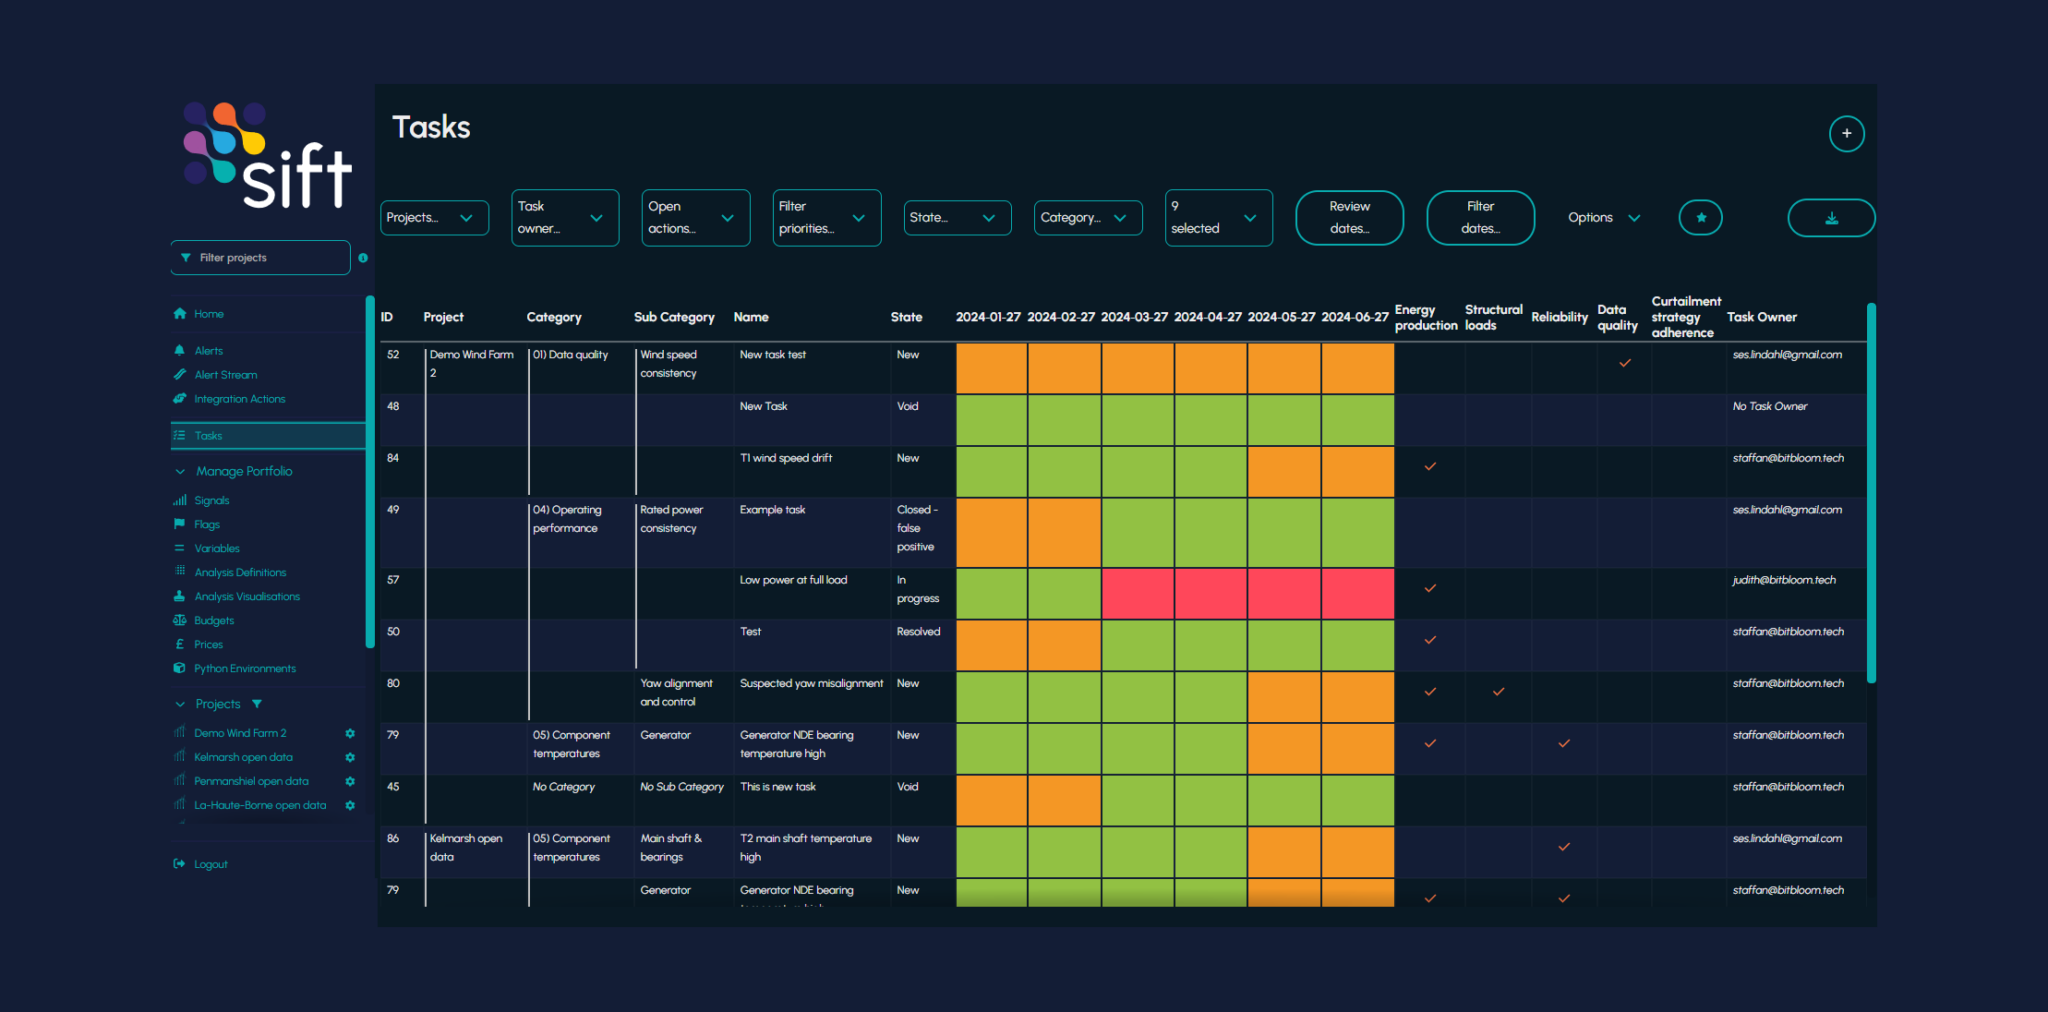Open the Python Environments page
This screenshot has width=2048, height=1012.
pos(245,668)
